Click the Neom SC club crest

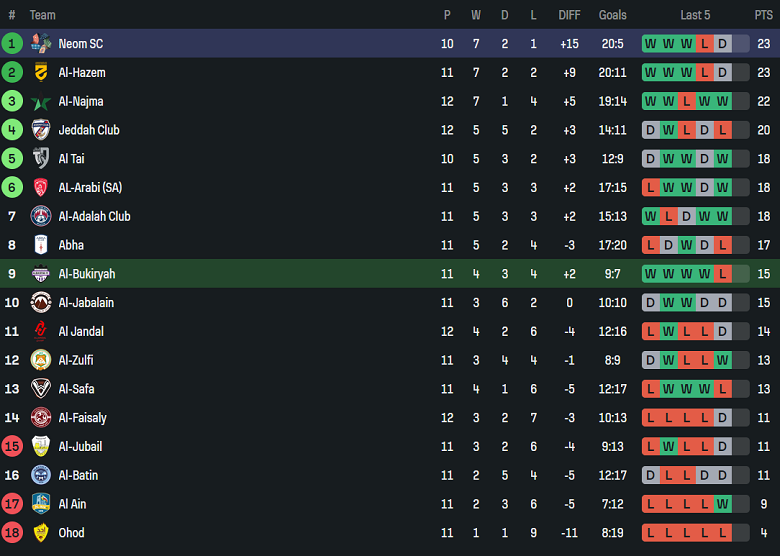pos(41,44)
